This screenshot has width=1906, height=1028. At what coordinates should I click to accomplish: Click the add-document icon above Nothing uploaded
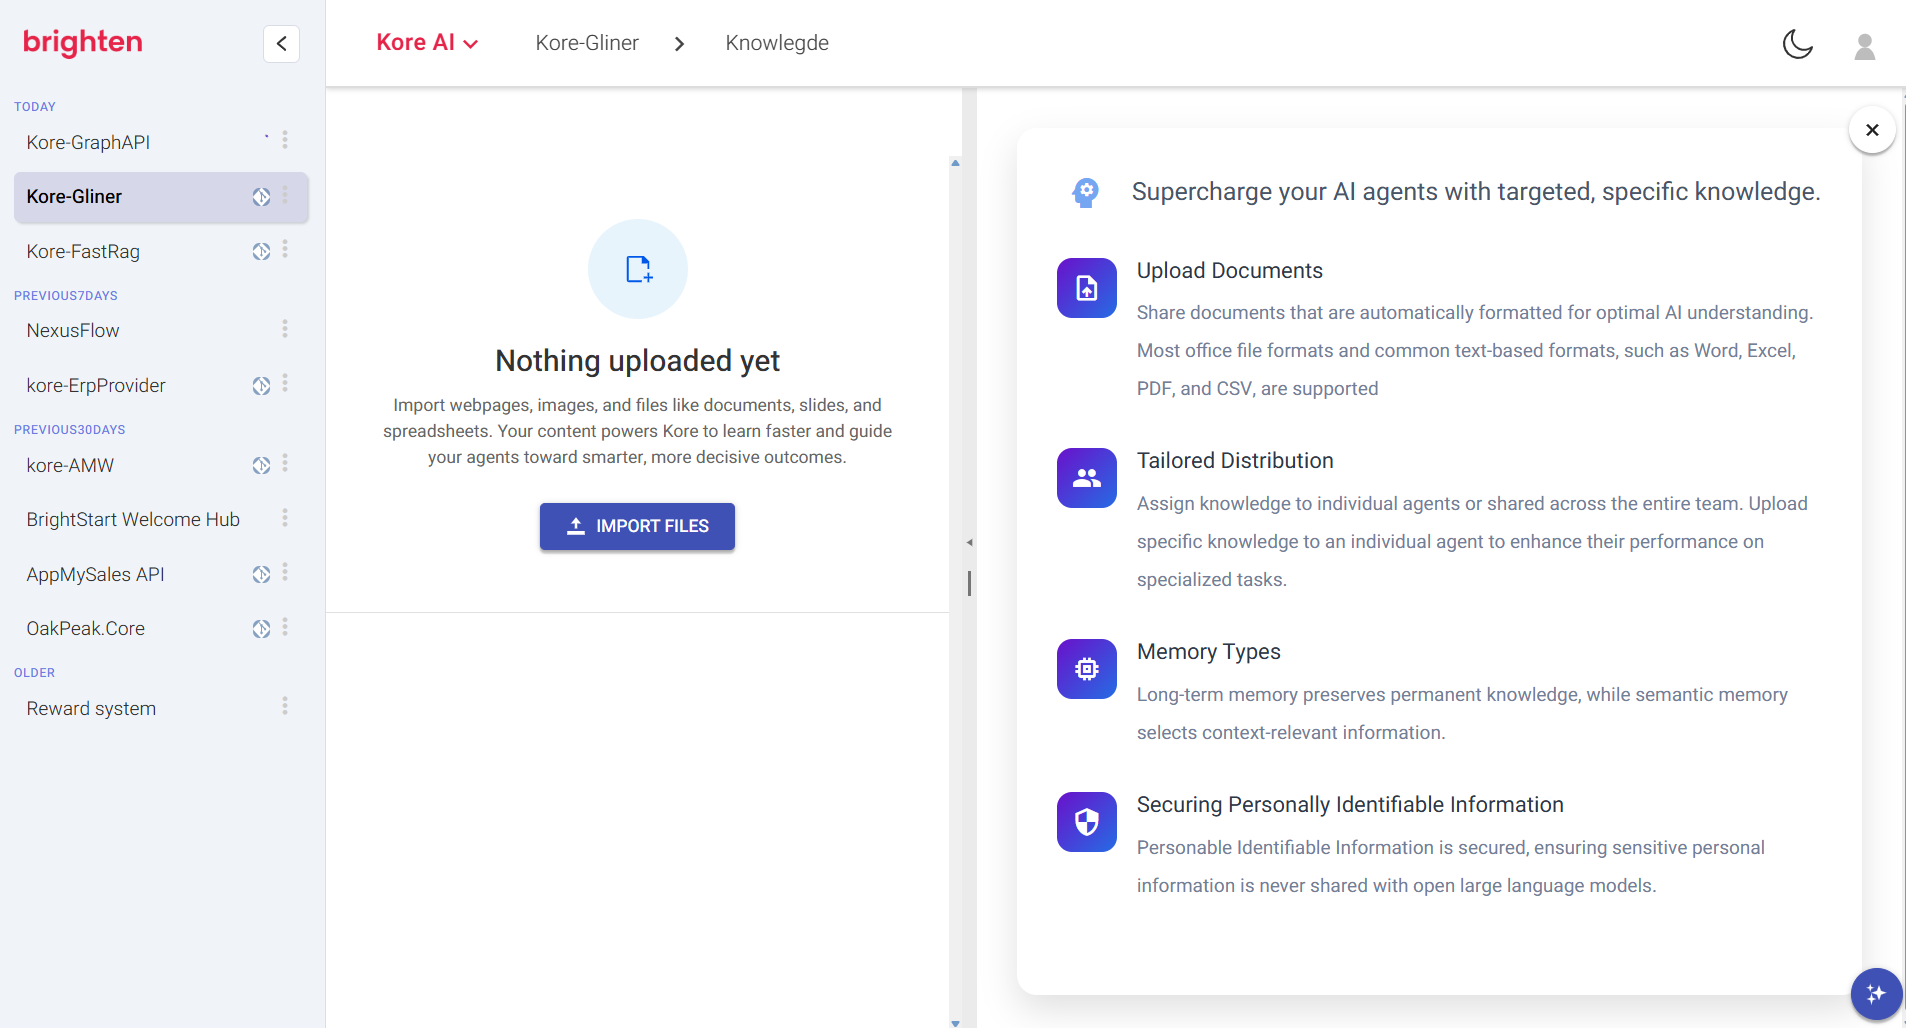[x=638, y=269]
